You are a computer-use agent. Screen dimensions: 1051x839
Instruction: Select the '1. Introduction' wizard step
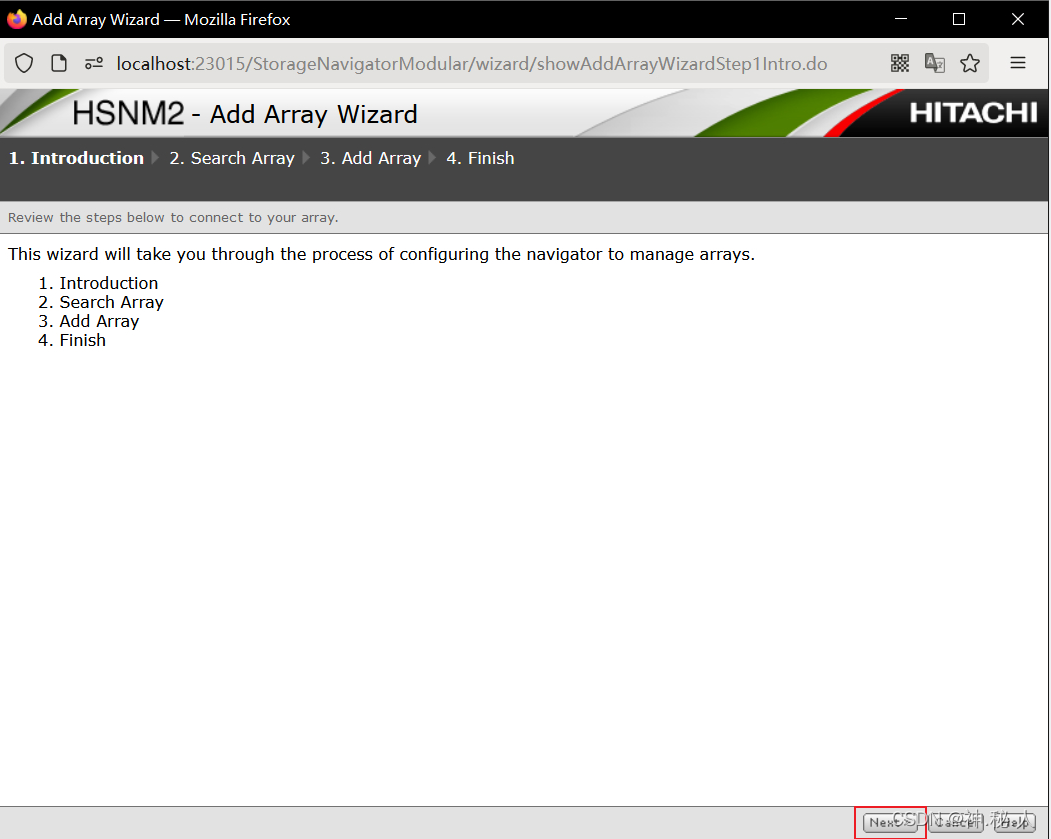(x=76, y=158)
